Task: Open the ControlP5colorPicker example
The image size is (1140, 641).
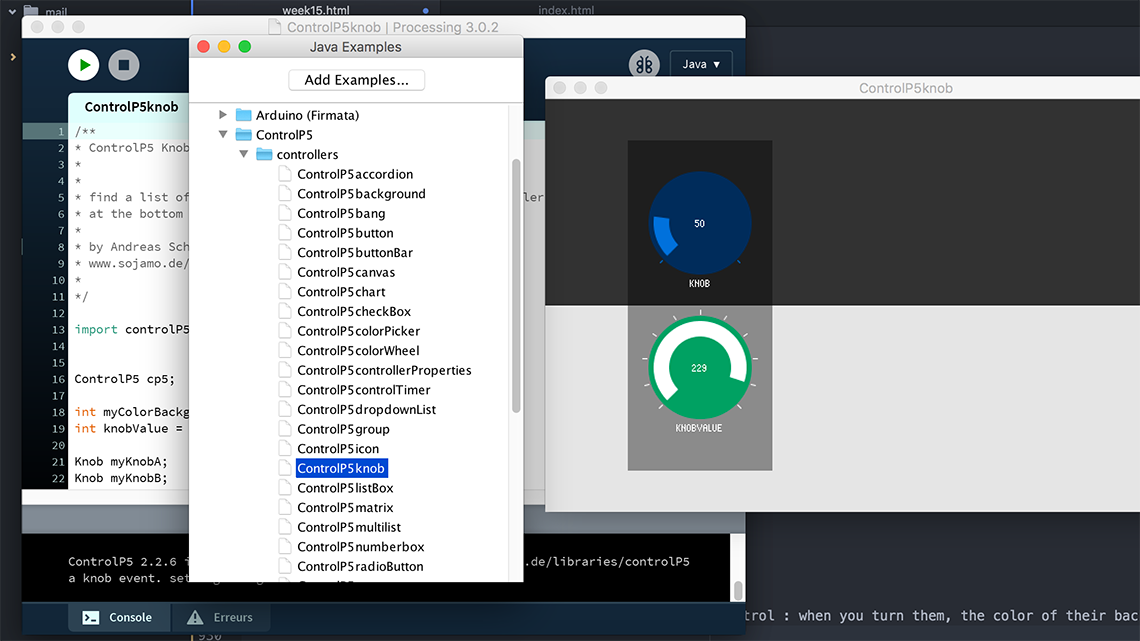Action: tap(358, 331)
